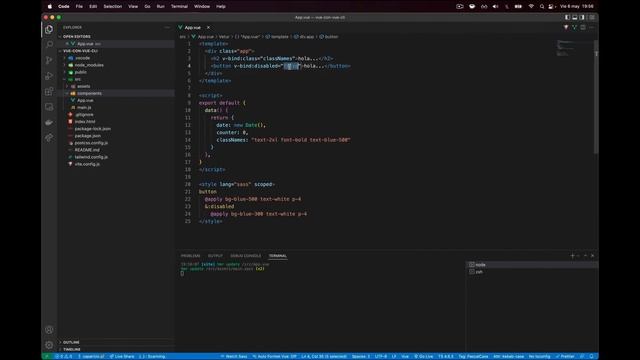The image size is (640, 360).
Task: Expand the node_modules folder
Action: [x=89, y=65]
